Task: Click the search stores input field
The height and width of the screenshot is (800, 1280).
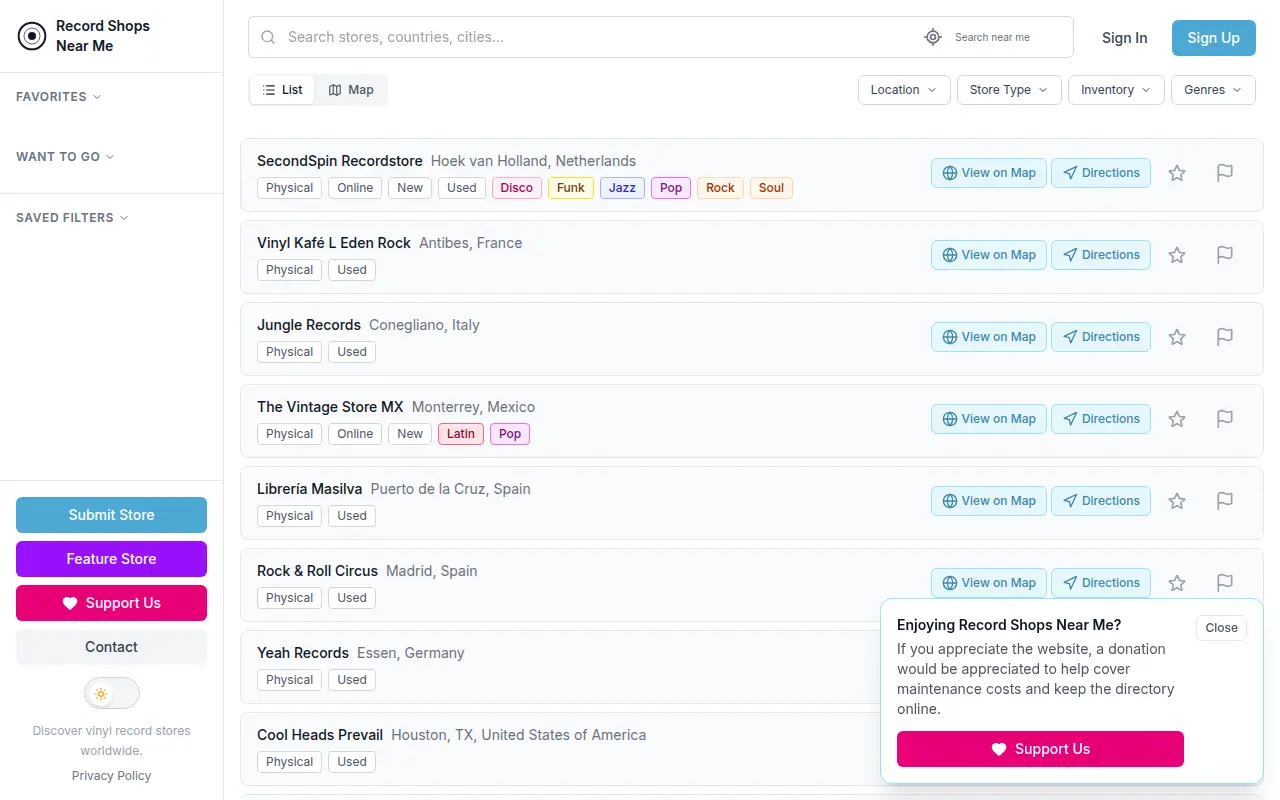Action: [x=600, y=37]
